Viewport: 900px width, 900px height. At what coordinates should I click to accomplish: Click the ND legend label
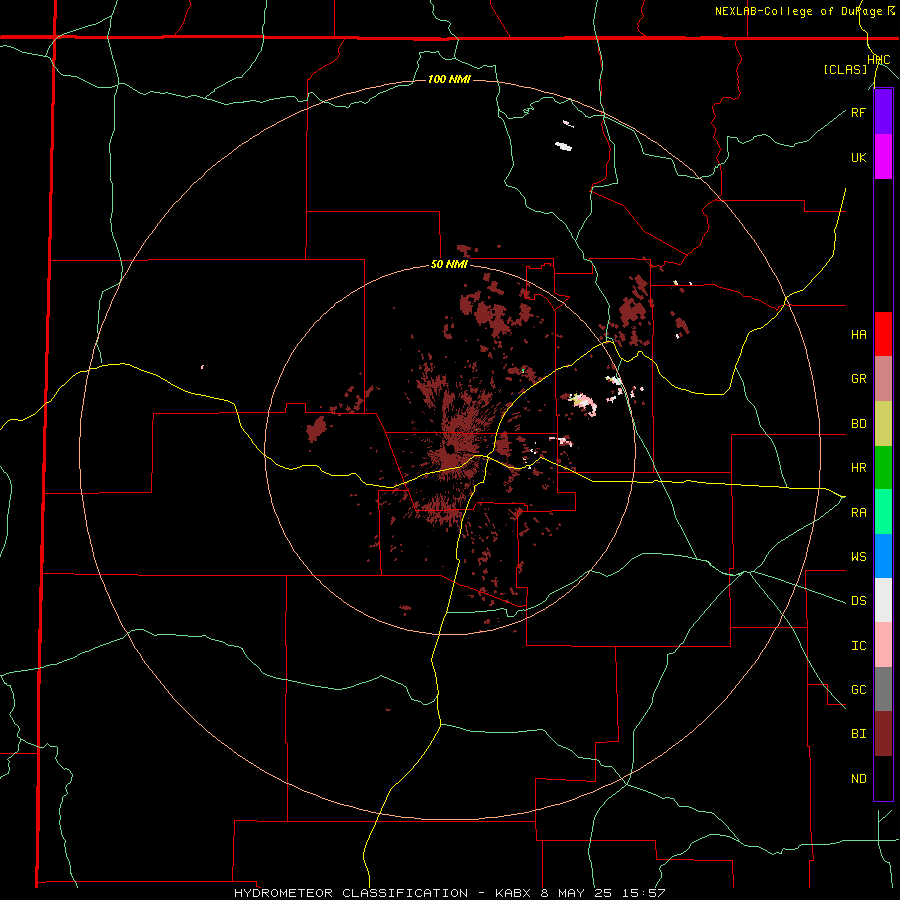858,779
